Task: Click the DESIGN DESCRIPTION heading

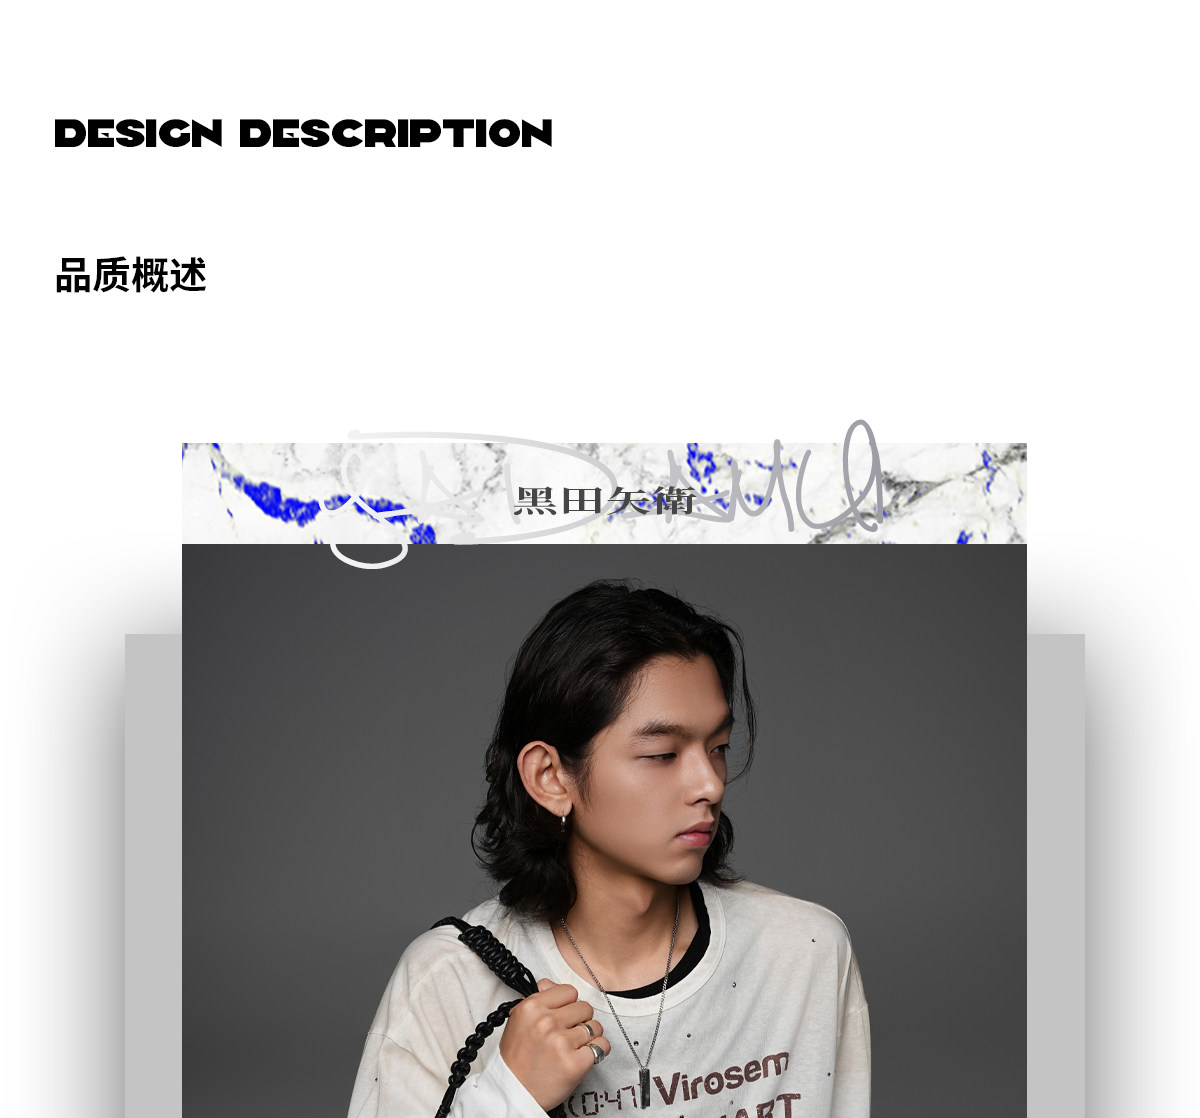Action: [x=303, y=134]
